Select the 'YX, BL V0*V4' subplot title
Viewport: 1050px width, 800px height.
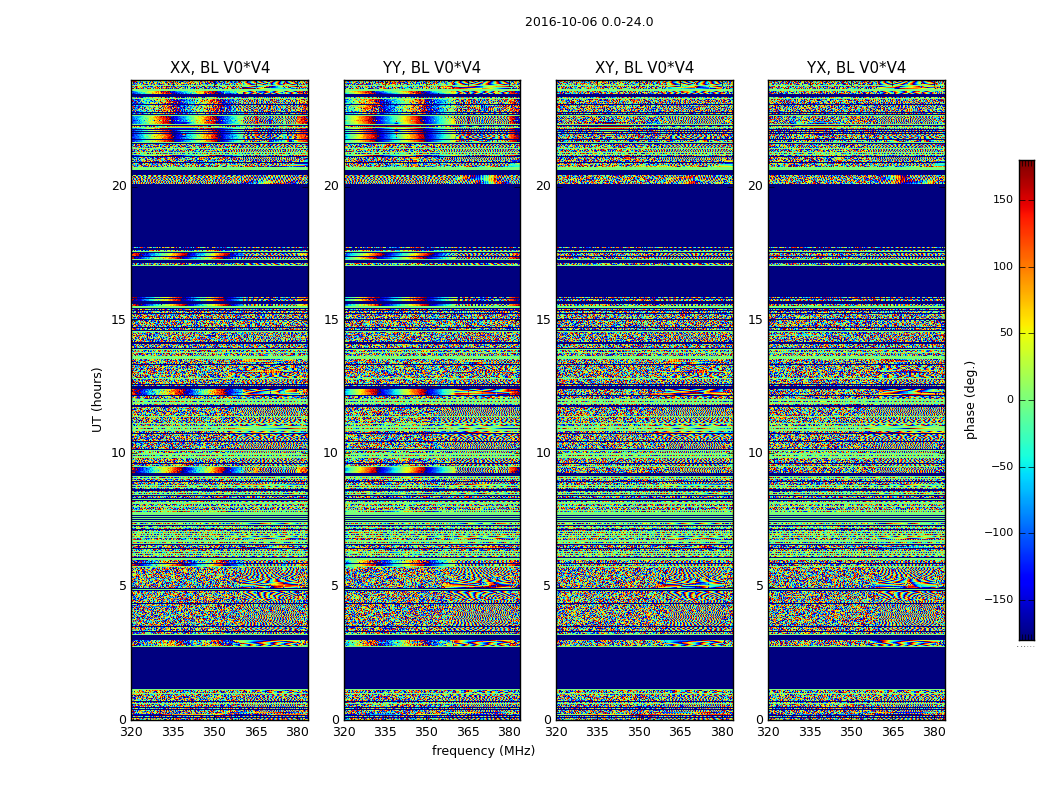click(x=856, y=68)
